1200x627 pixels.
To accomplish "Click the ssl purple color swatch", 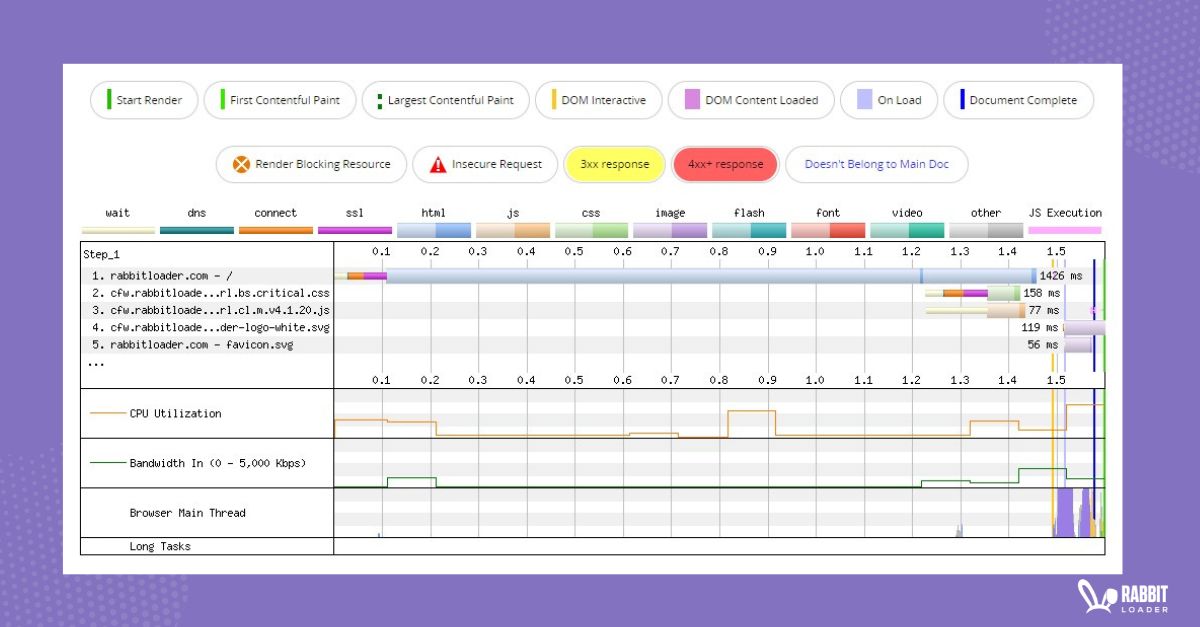I will [x=354, y=229].
